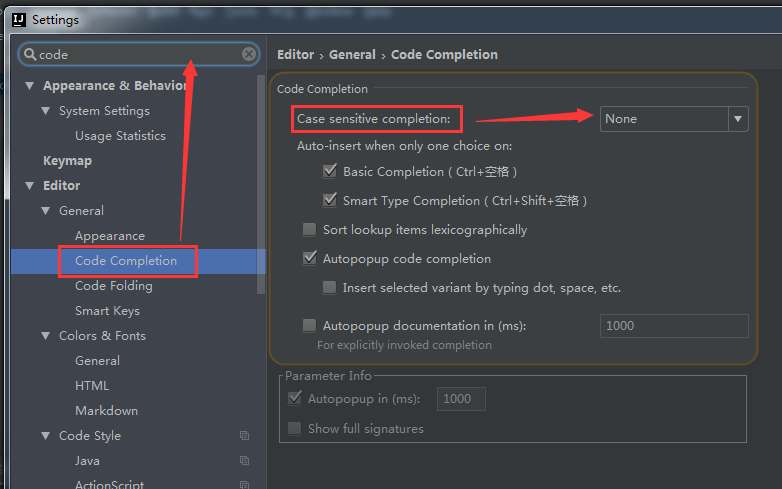Collapse the Editor tree node
The height and width of the screenshot is (489, 782).
pyautogui.click(x=30, y=186)
